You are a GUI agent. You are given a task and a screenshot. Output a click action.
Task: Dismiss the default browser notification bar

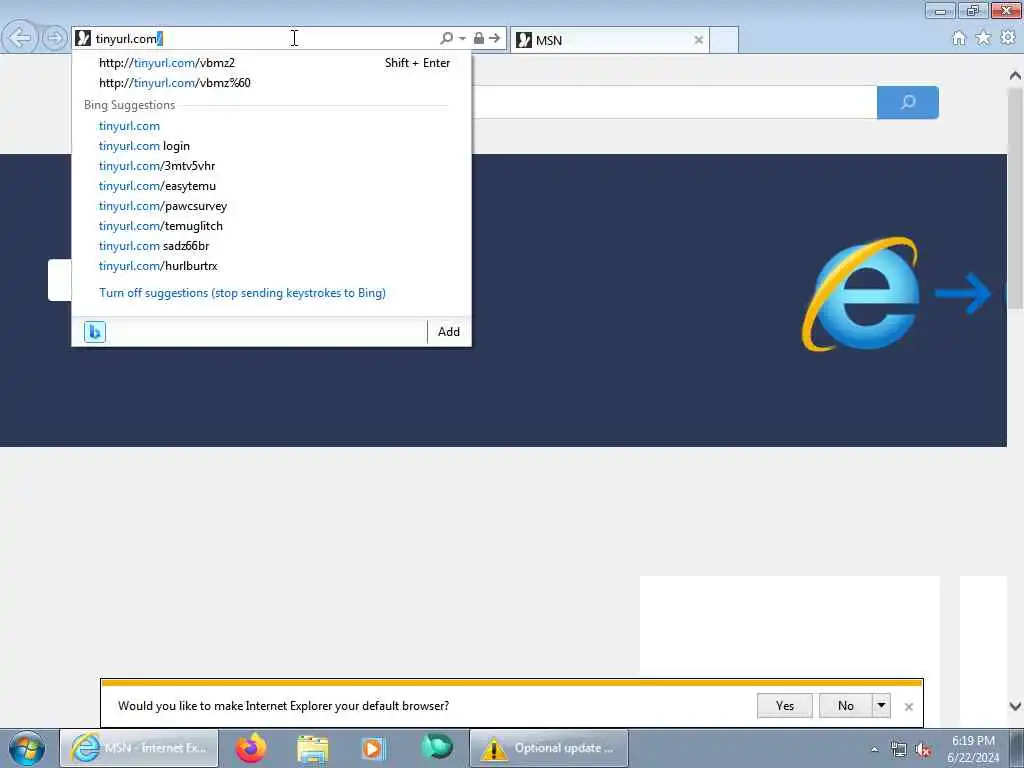pos(908,707)
